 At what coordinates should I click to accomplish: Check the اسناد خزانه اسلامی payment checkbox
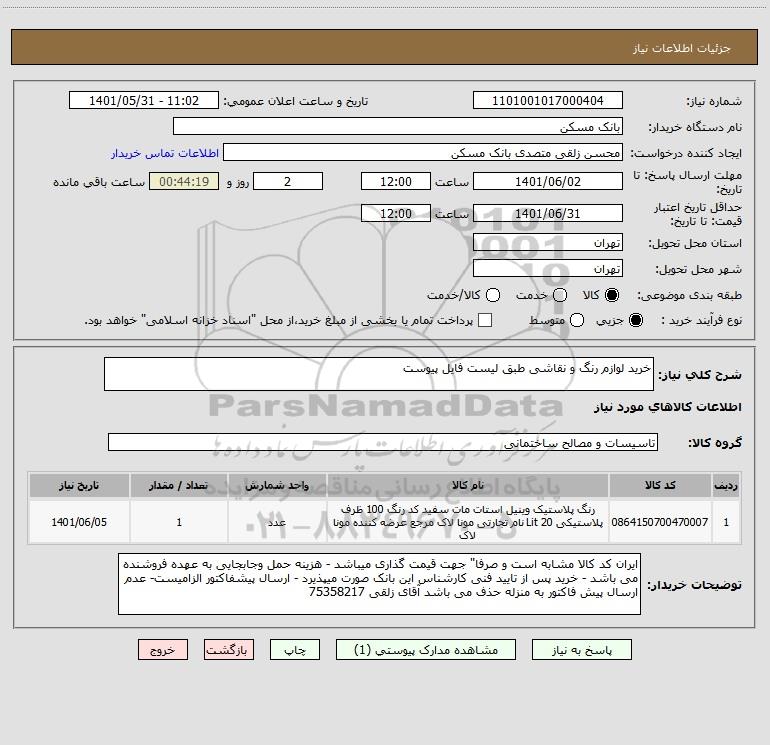(x=485, y=320)
